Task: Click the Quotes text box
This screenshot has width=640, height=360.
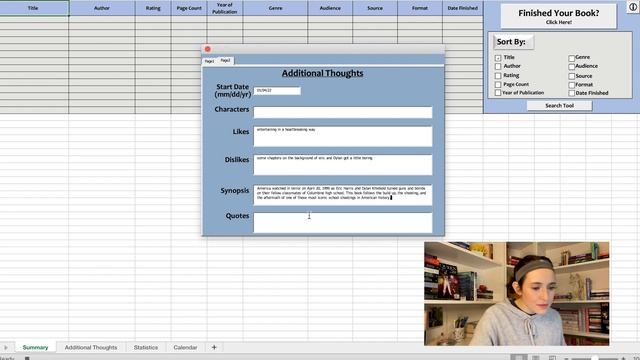Action: pyautogui.click(x=343, y=223)
